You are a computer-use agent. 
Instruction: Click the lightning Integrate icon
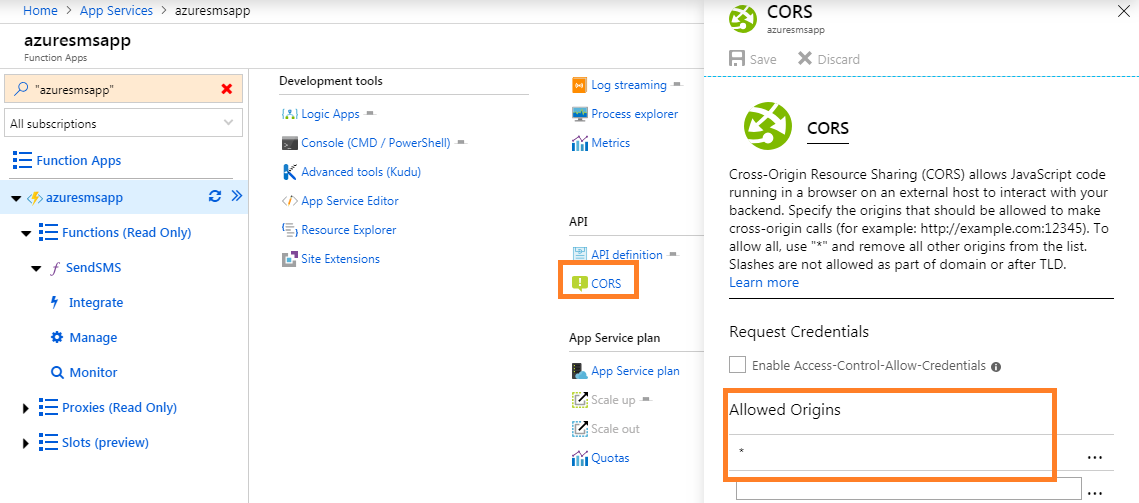54,302
